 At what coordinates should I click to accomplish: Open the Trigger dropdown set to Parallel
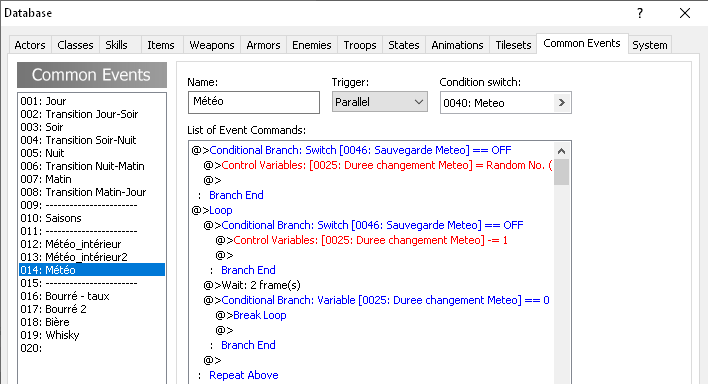pos(380,102)
